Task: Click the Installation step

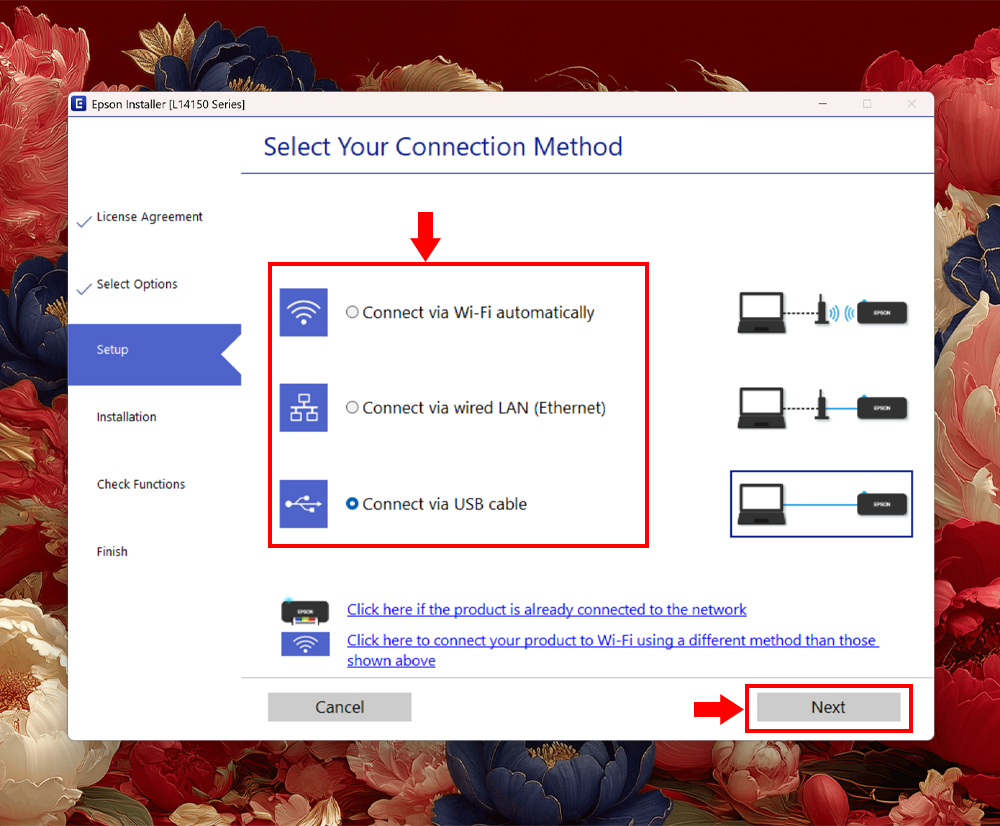Action: (126, 417)
